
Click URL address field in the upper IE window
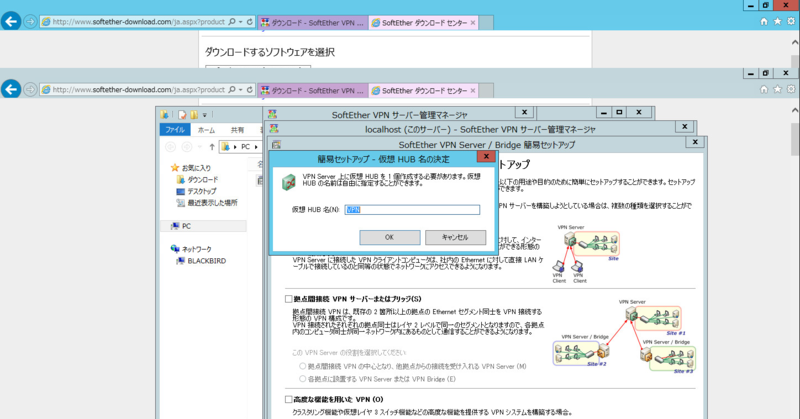139,22
